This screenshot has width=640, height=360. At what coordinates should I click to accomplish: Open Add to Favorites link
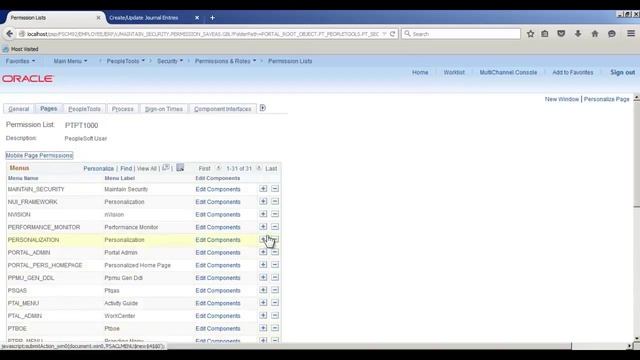pos(573,72)
